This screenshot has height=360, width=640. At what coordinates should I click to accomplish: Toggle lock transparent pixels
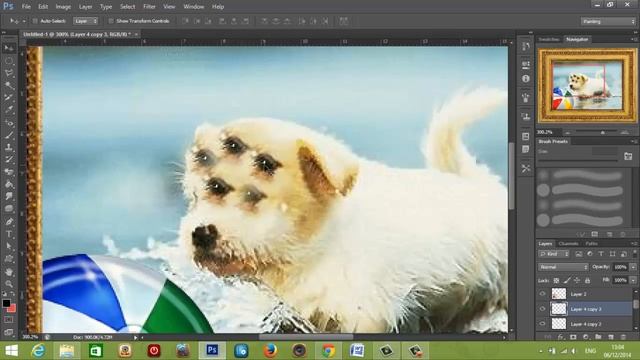click(x=556, y=280)
